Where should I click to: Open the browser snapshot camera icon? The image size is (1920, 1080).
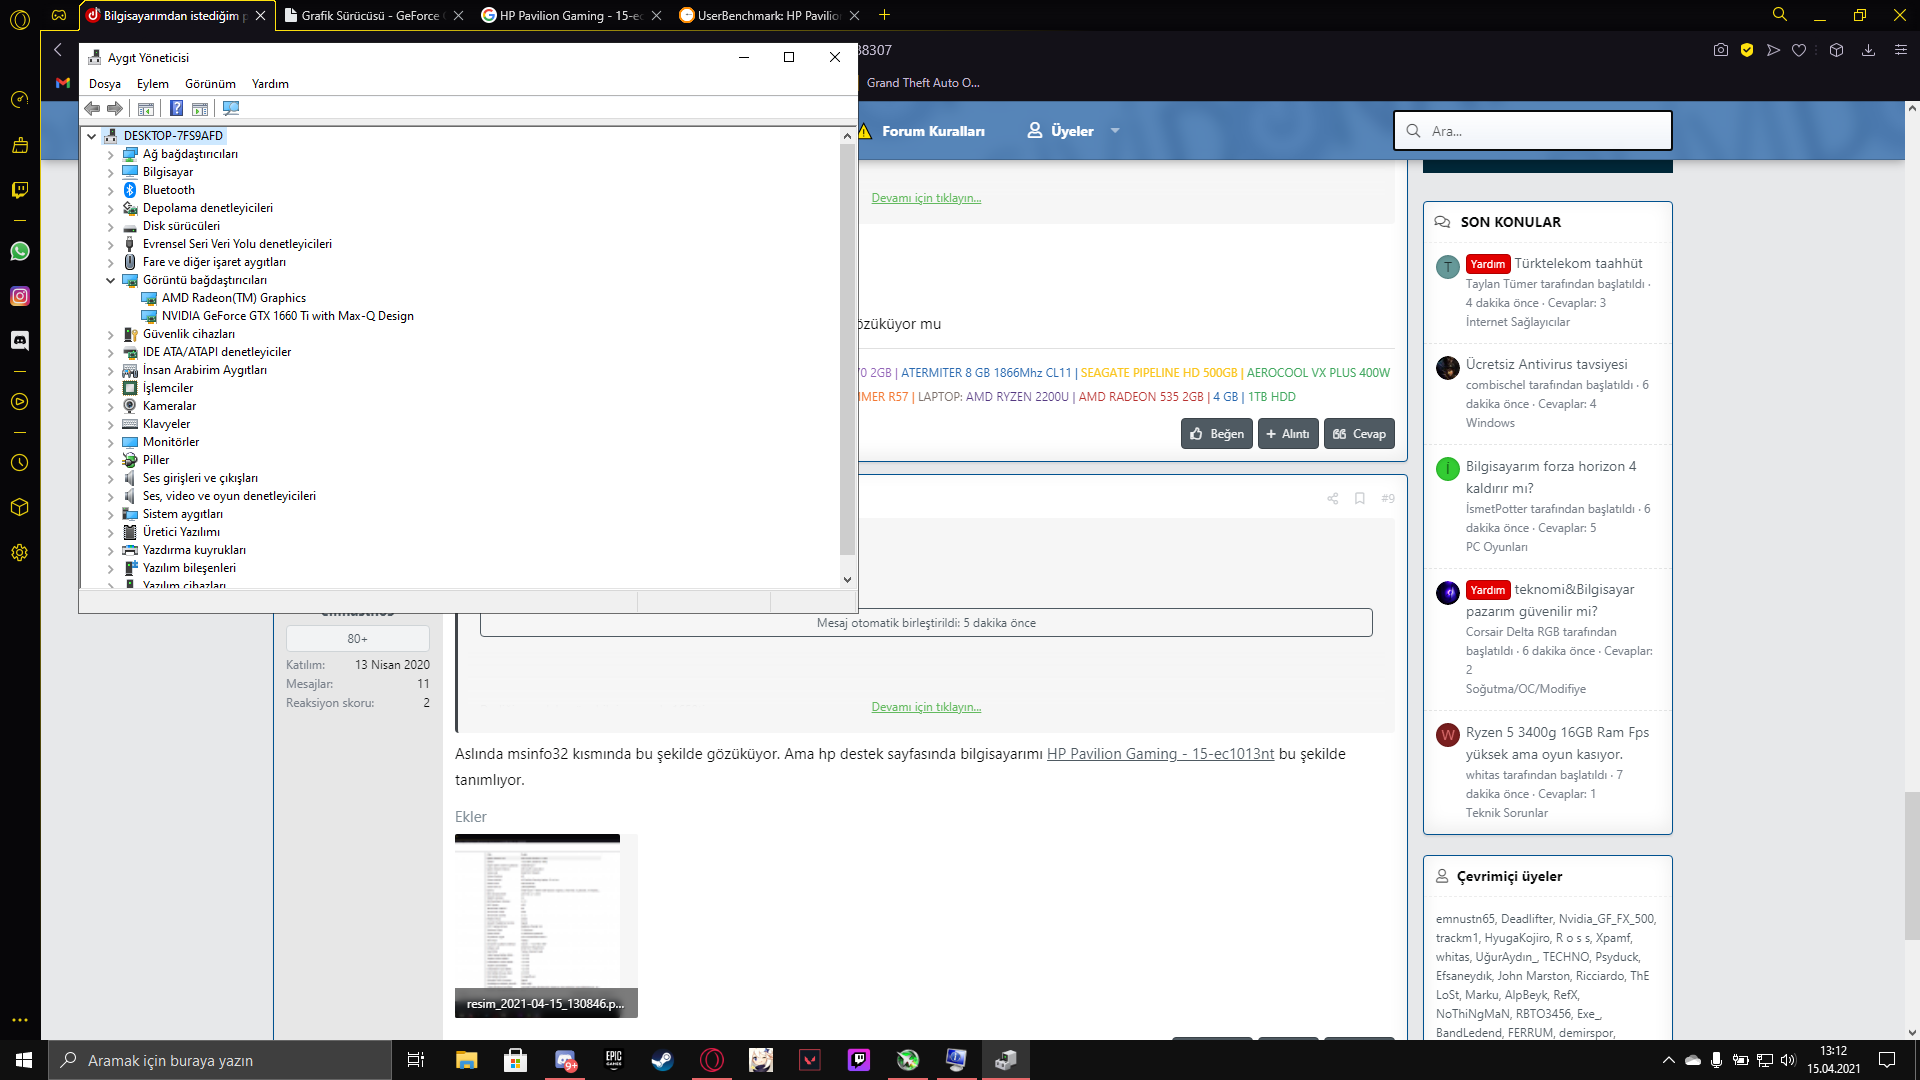click(1720, 50)
